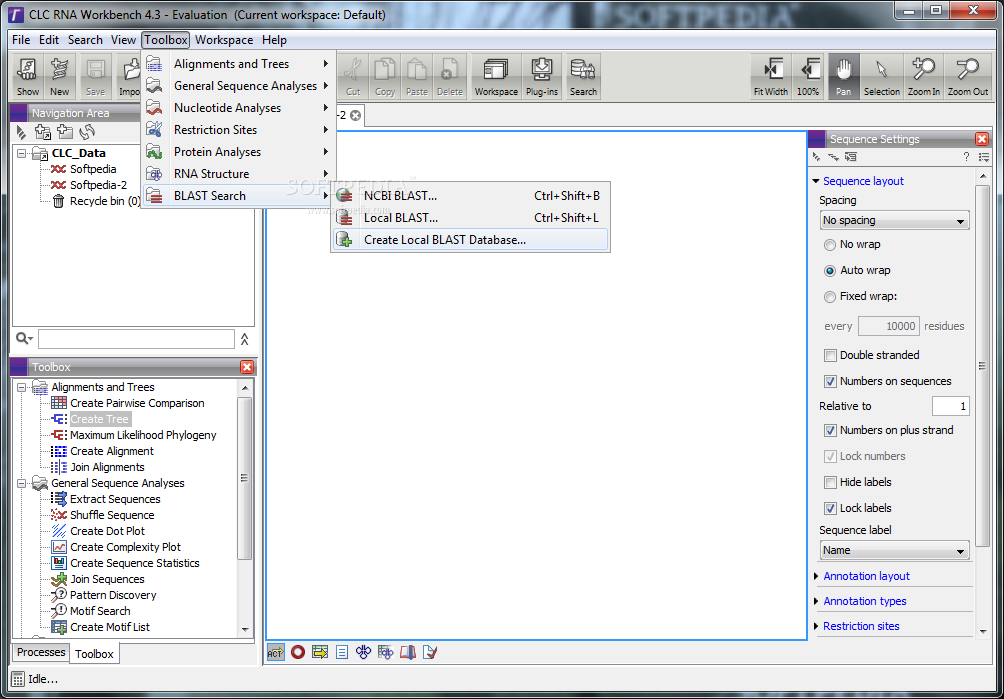The height and width of the screenshot is (699, 1004).
Task: Click the Toolbox panel vertical scrollbar
Action: (245, 478)
